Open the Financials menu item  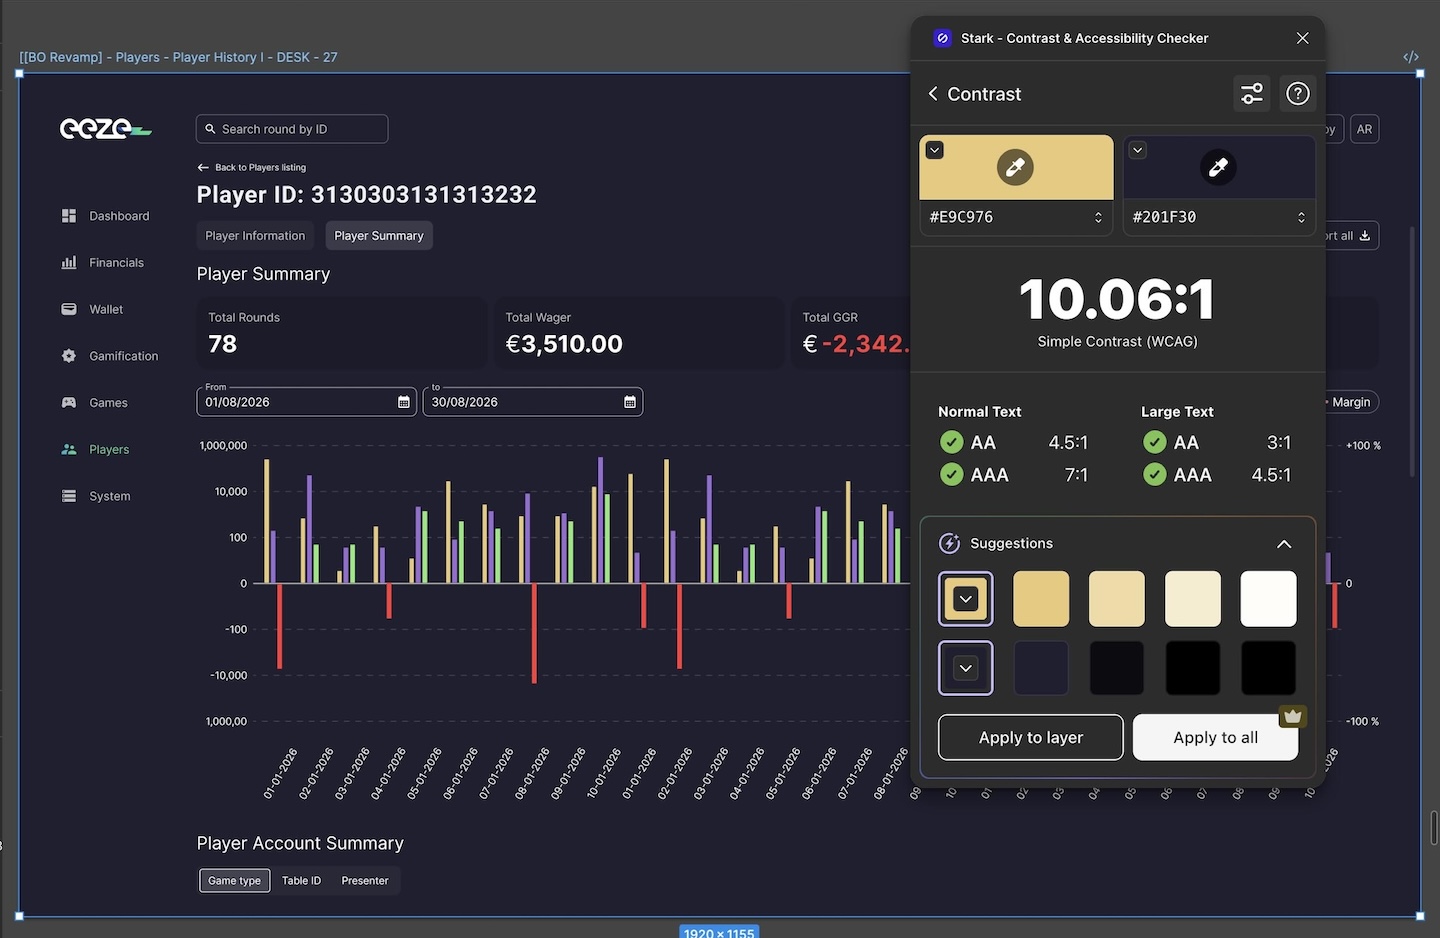click(x=116, y=263)
